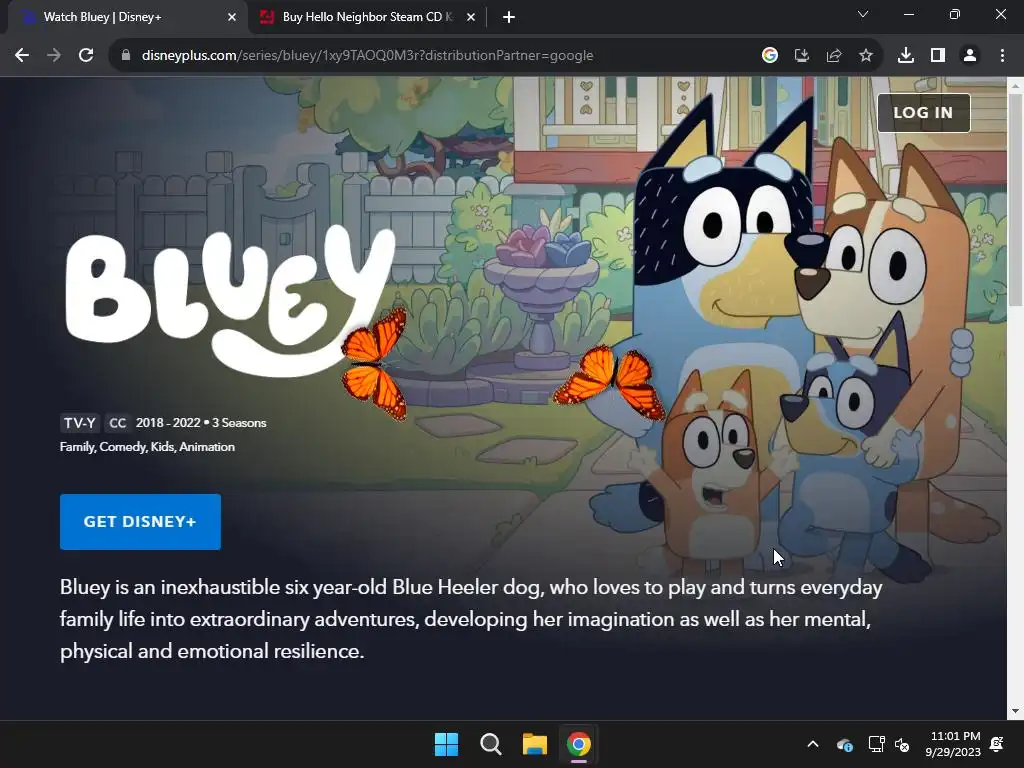Open File Explorer from taskbar
The image size is (1024, 768).
pos(534,744)
